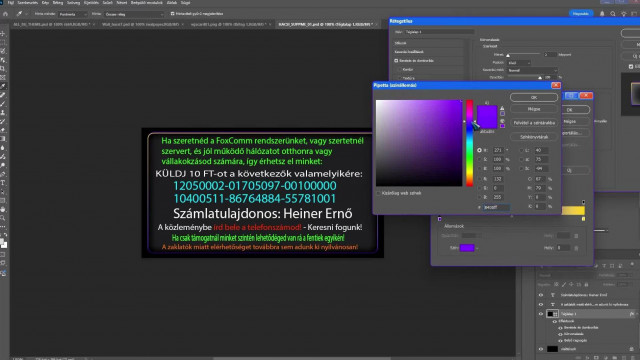Open the Kép menu
Image resolution: width=640 pixels, height=360 pixels.
click(45, 2)
